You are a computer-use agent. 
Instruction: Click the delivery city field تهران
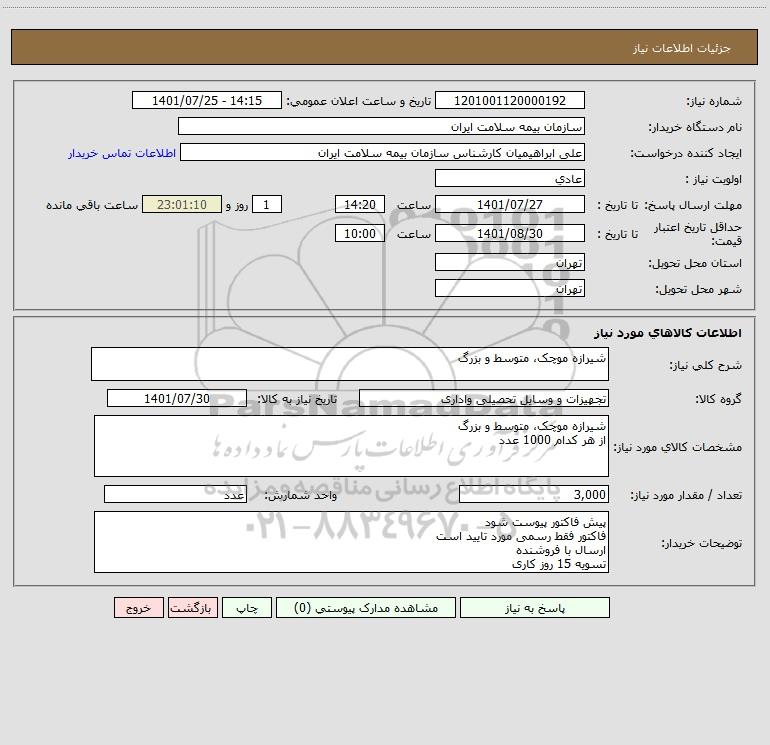pos(510,288)
